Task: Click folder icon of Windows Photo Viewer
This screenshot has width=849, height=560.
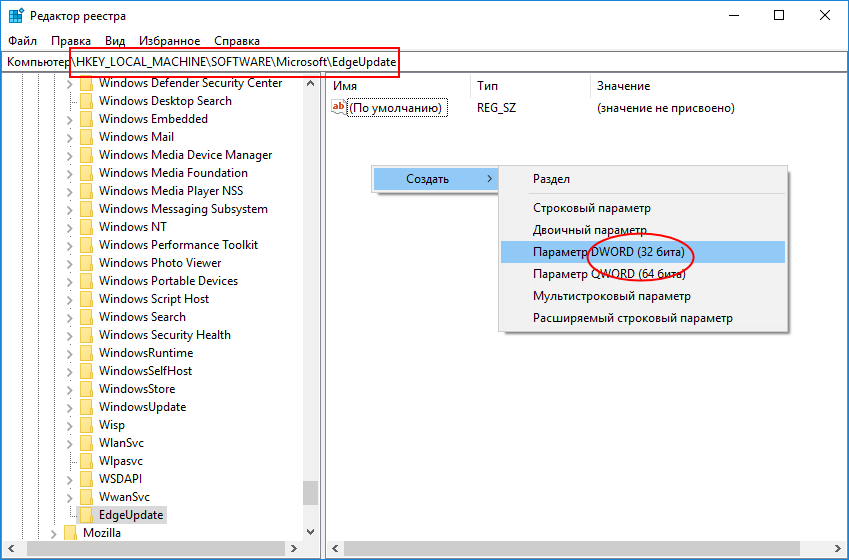Action: pyautogui.click(x=86, y=263)
